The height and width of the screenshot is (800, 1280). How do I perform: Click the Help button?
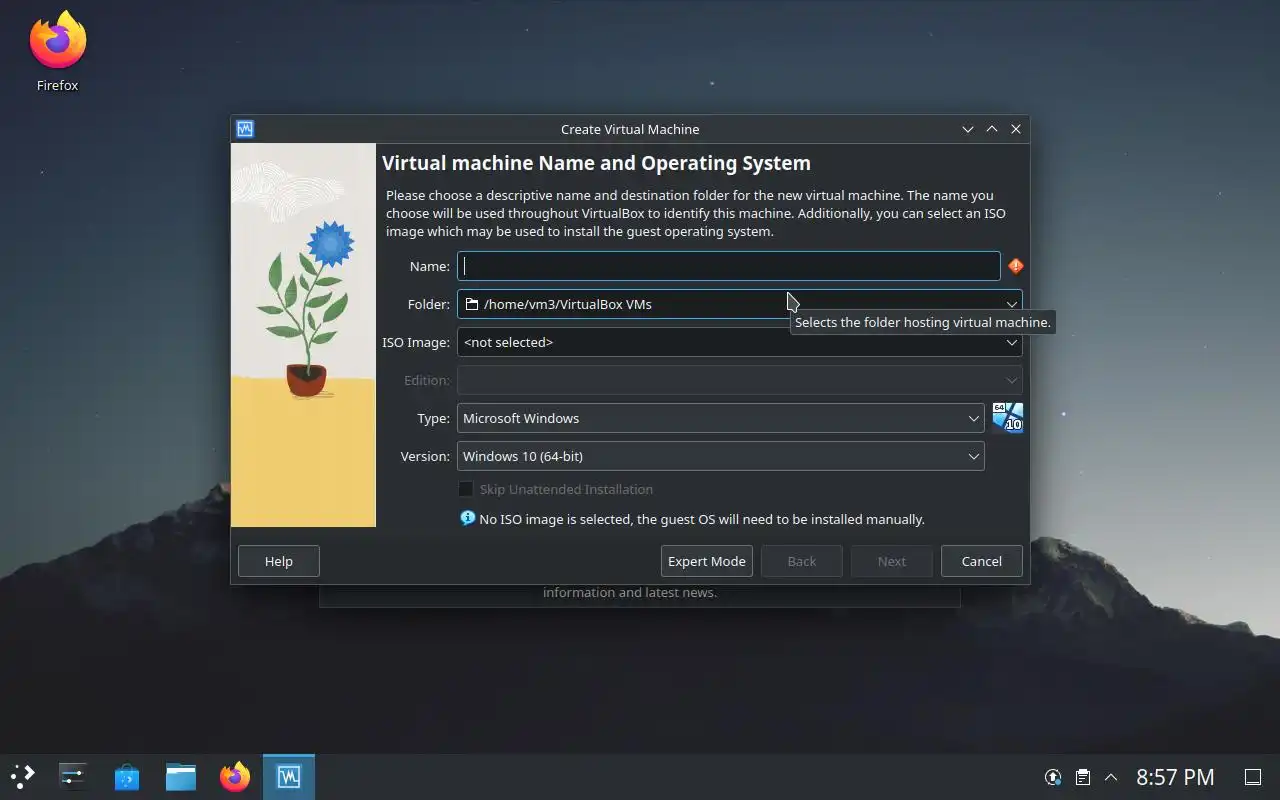[279, 561]
